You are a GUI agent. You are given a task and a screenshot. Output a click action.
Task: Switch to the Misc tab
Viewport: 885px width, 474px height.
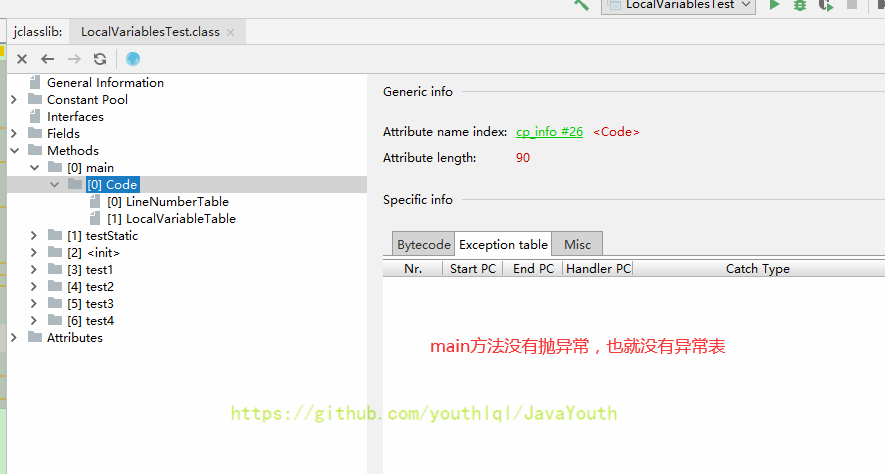(577, 244)
